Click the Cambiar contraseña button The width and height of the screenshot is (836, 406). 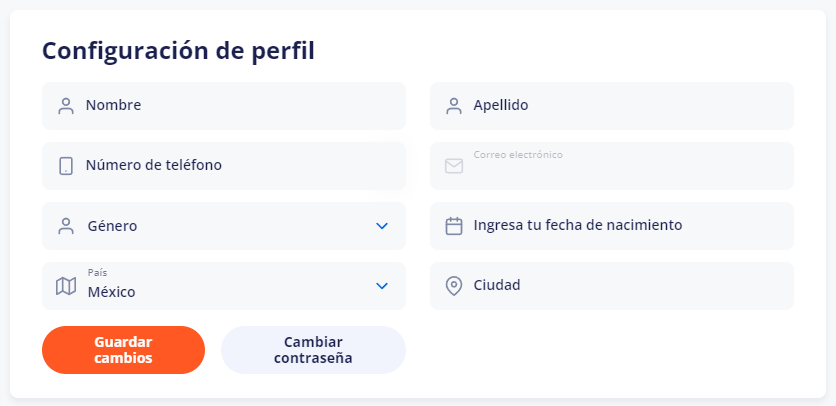pyautogui.click(x=313, y=349)
